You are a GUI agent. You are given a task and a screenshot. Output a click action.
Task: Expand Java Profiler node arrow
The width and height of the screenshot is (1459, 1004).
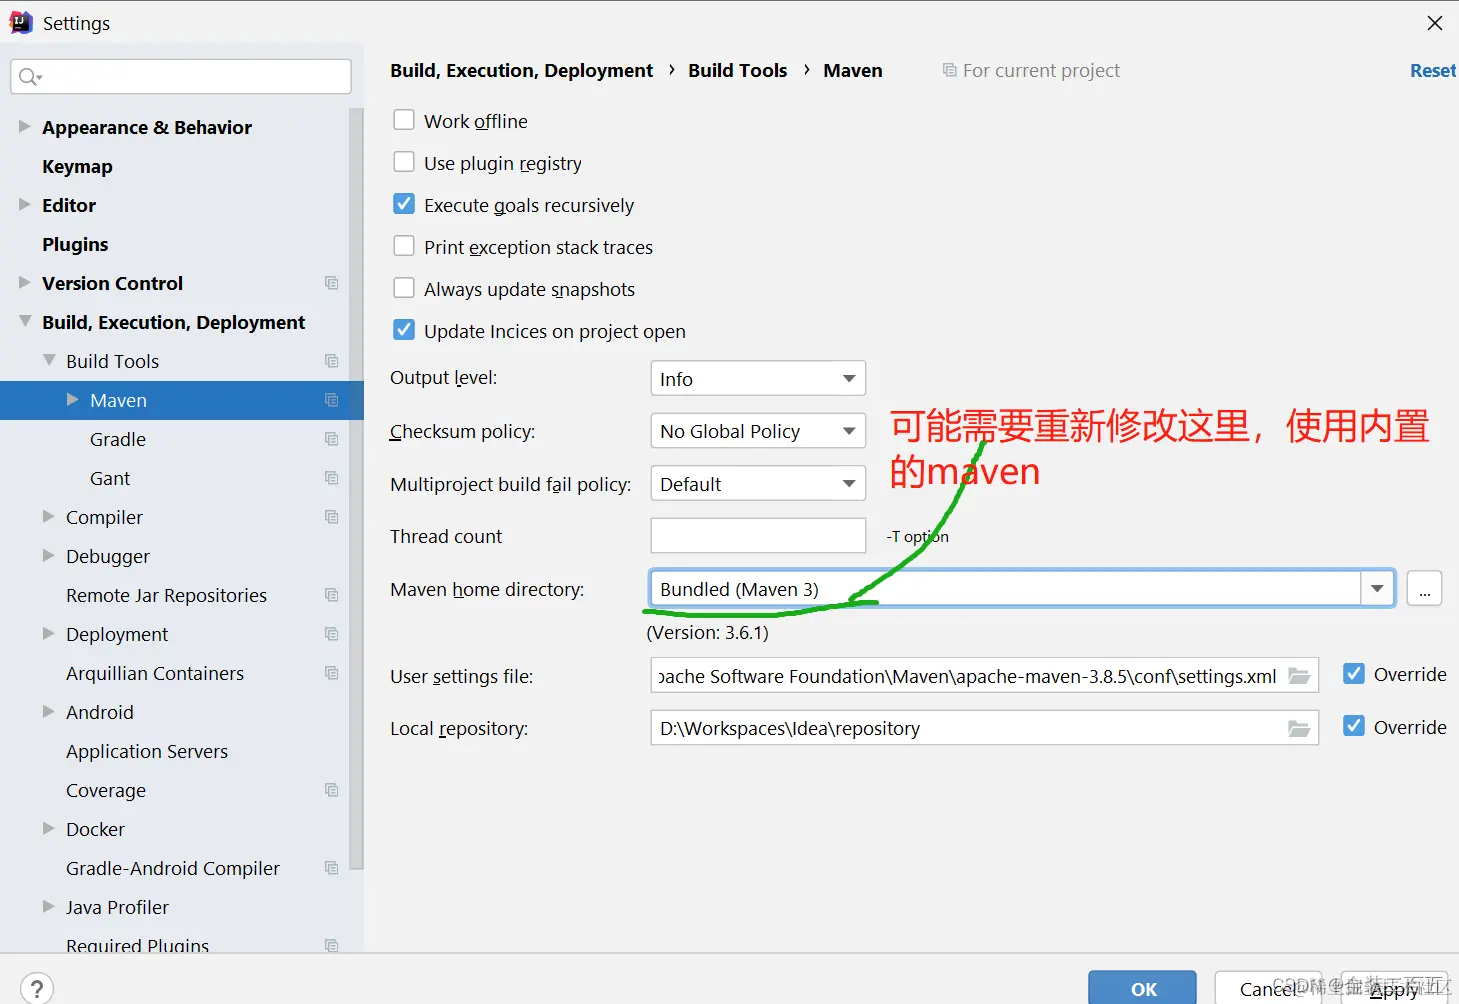coord(49,907)
